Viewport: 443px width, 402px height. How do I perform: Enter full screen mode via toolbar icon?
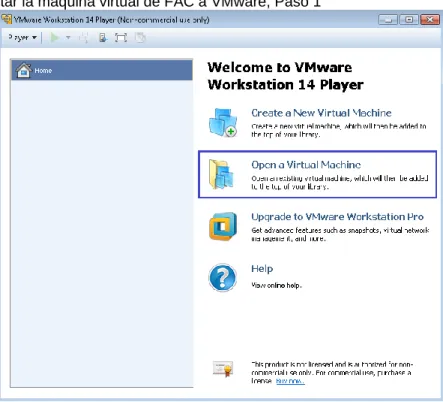(x=121, y=37)
